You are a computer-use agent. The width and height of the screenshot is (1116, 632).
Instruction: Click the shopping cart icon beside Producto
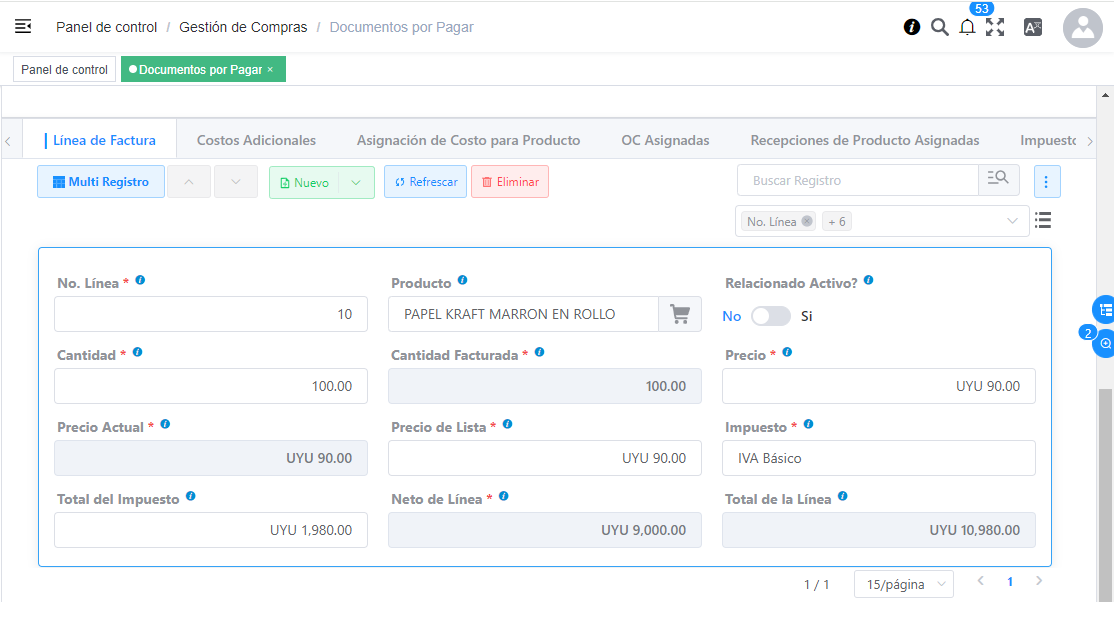[x=680, y=314]
